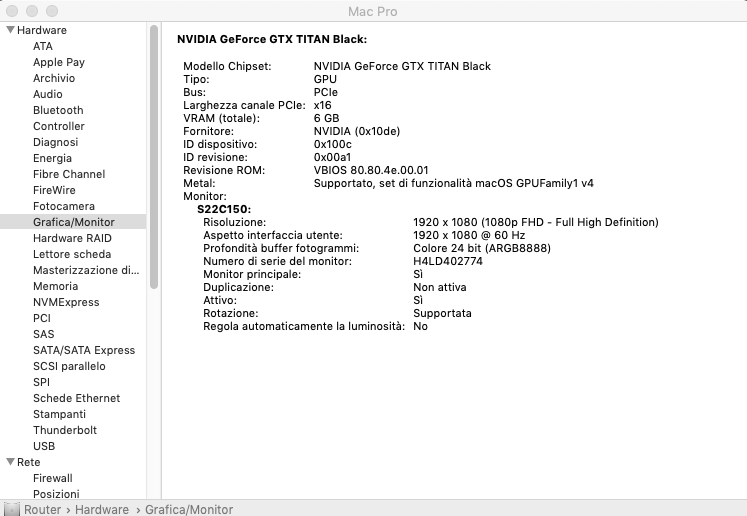Click Grafica/Monitor in the path bar

(x=189, y=509)
